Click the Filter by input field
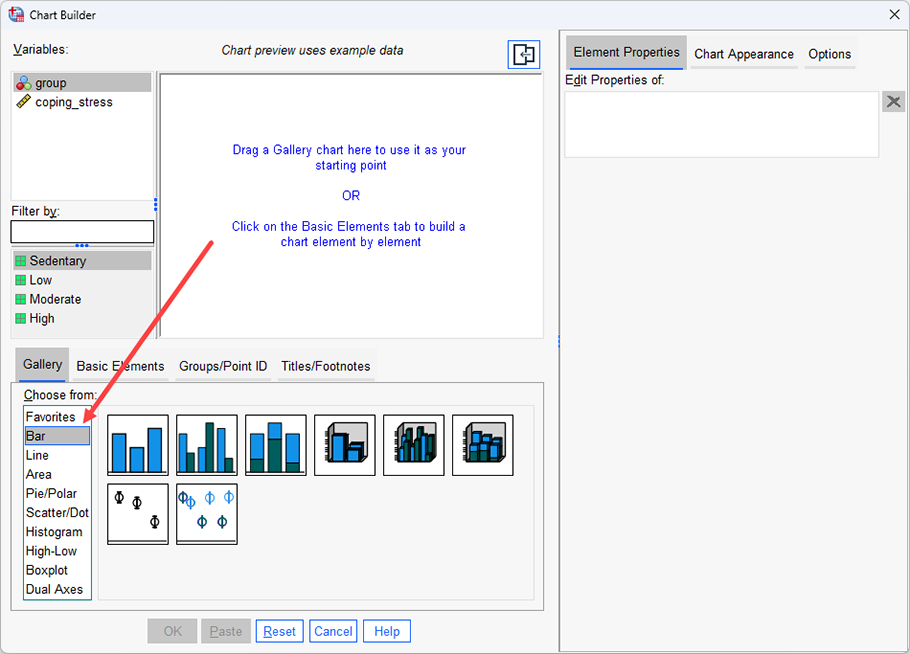The image size is (910, 654). pyautogui.click(x=82, y=232)
